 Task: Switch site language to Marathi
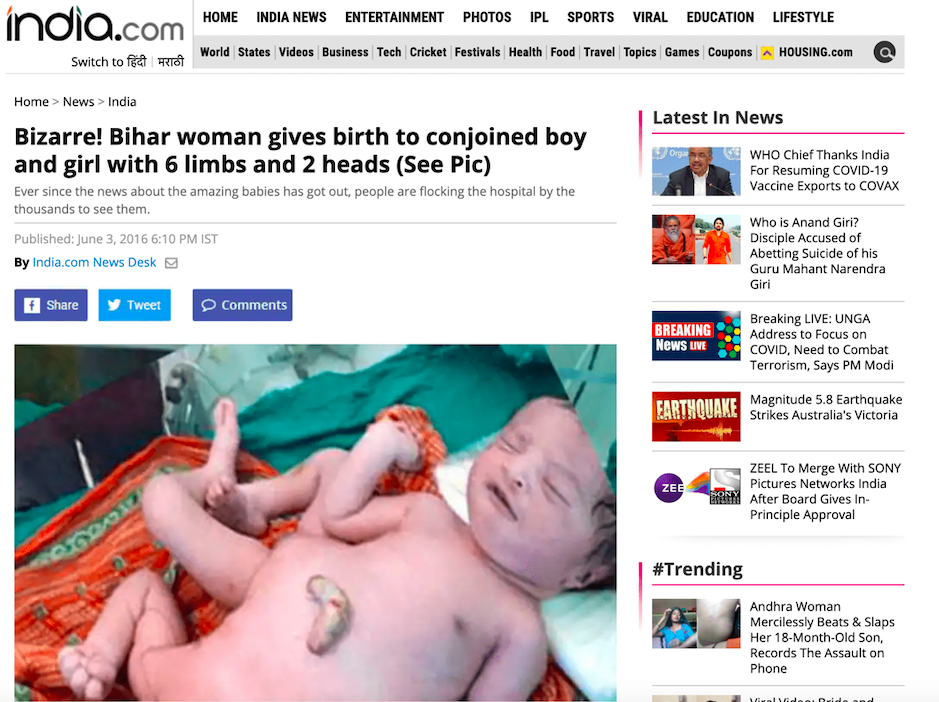[171, 62]
